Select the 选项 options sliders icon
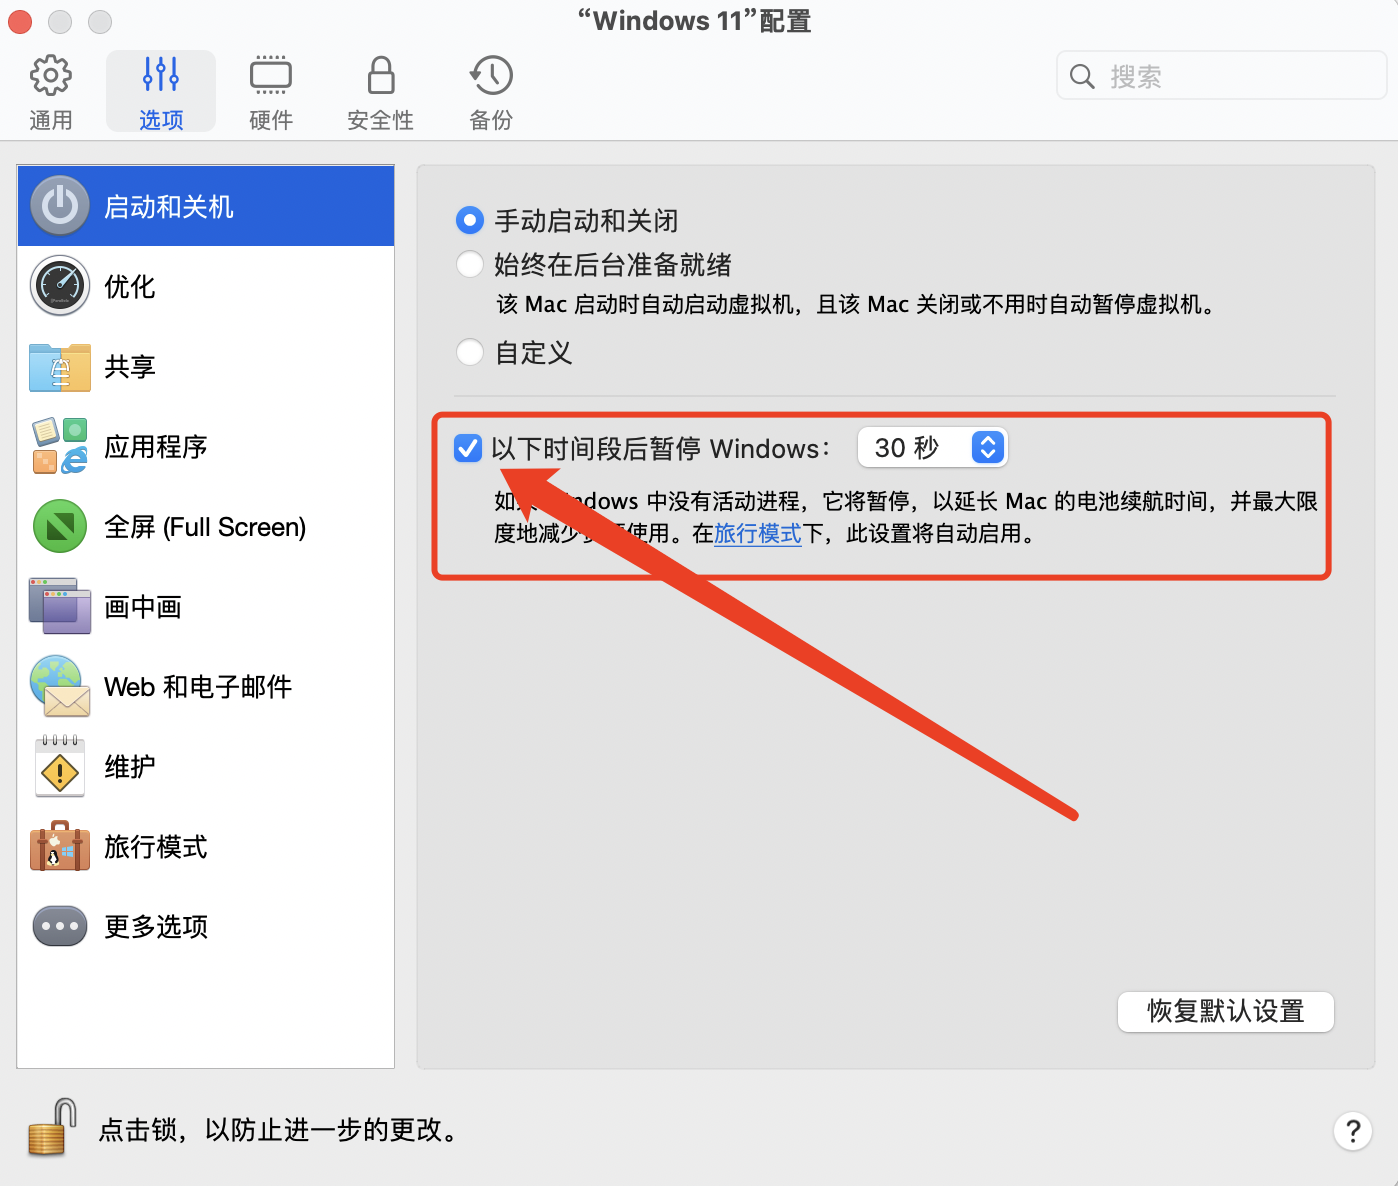The image size is (1398, 1186). click(161, 75)
